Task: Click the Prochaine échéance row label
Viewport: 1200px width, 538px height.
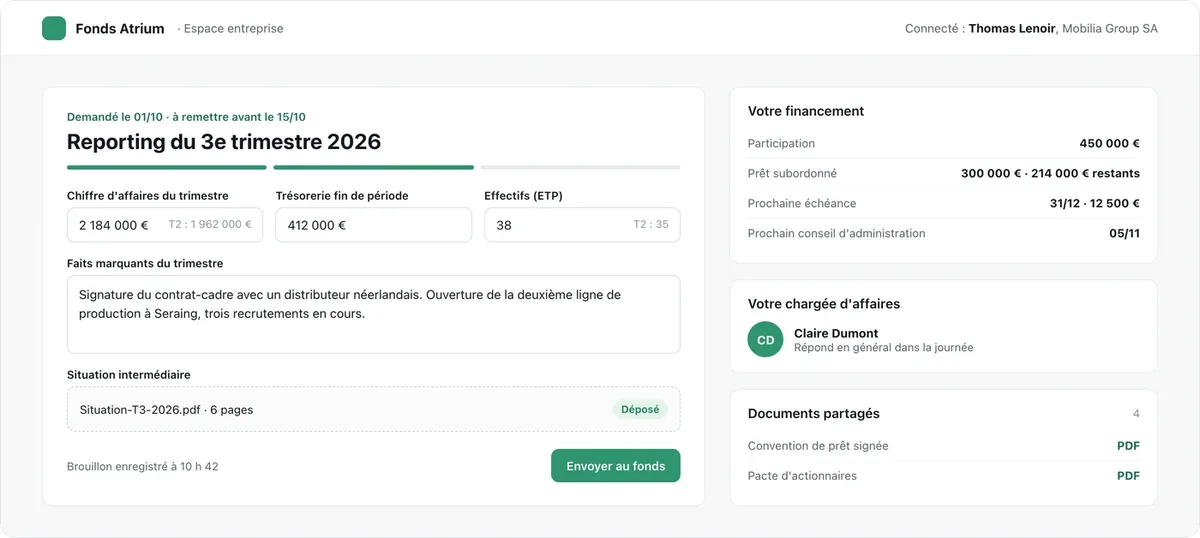Action: point(802,203)
